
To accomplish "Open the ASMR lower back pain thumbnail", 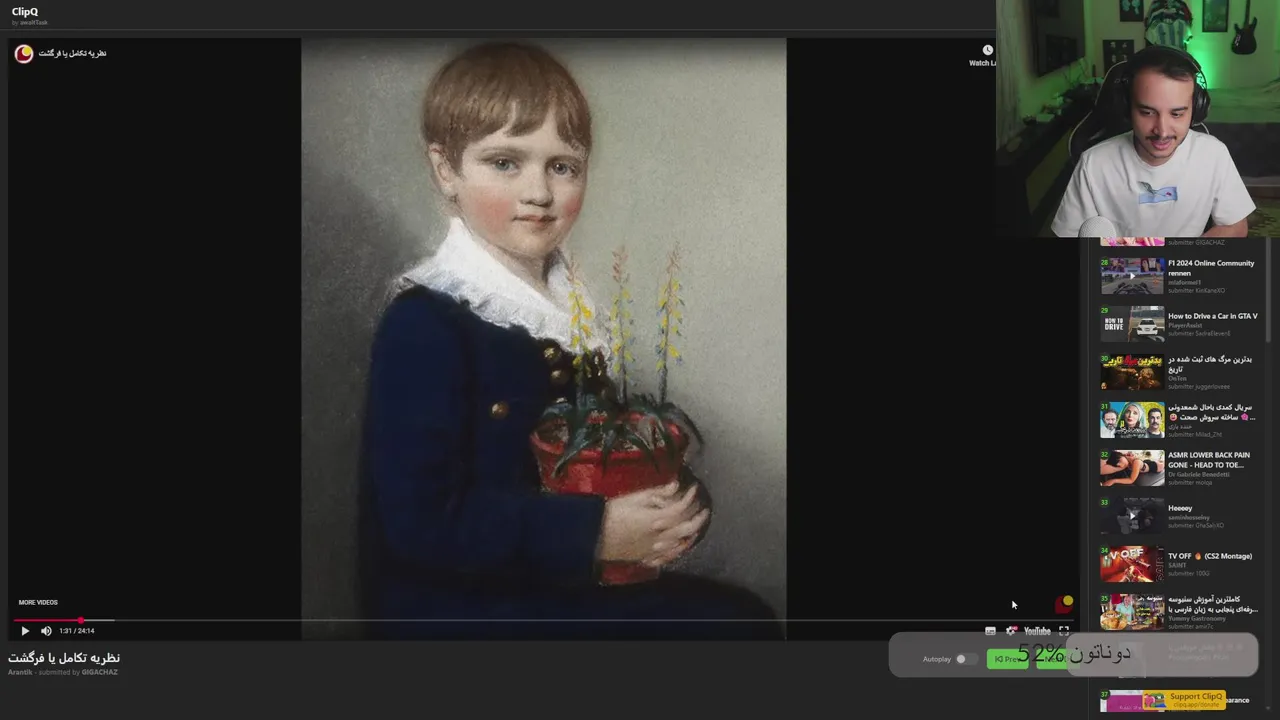I will (x=1132, y=468).
